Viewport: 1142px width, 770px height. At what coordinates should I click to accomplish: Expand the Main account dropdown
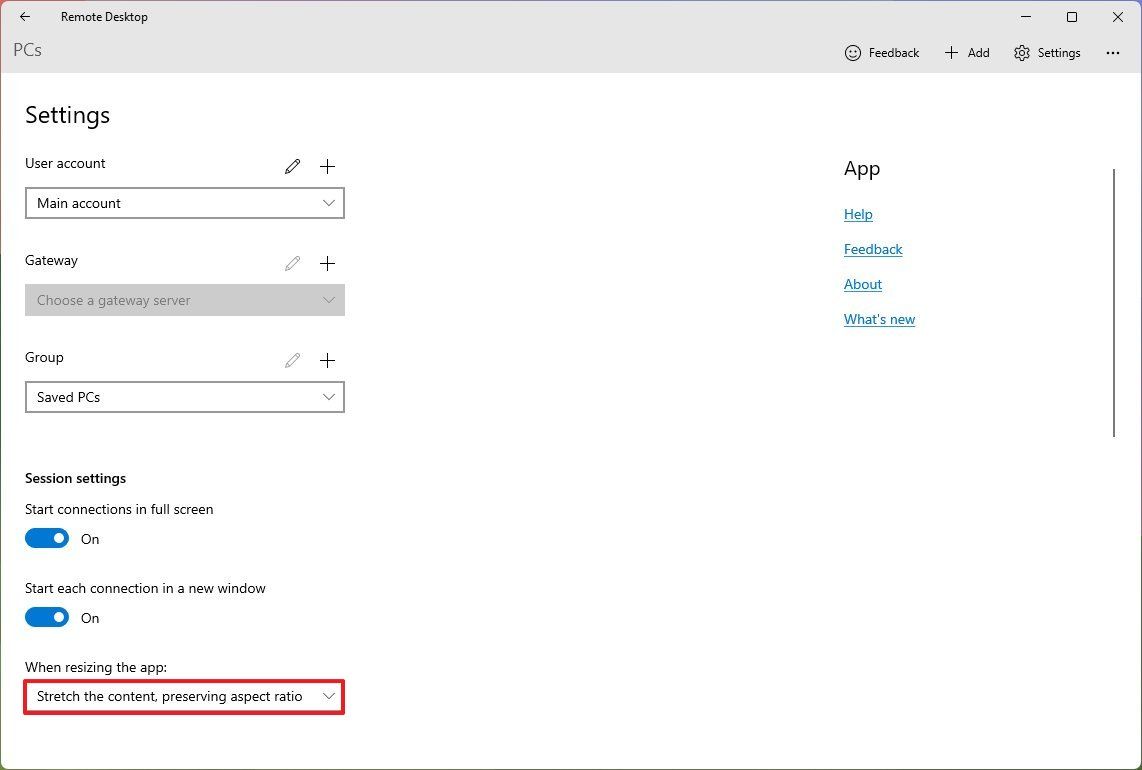point(184,203)
